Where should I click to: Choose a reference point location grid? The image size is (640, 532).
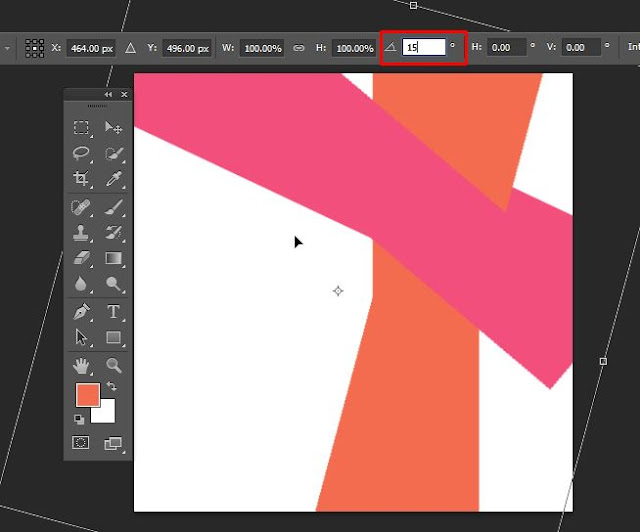click(35, 48)
